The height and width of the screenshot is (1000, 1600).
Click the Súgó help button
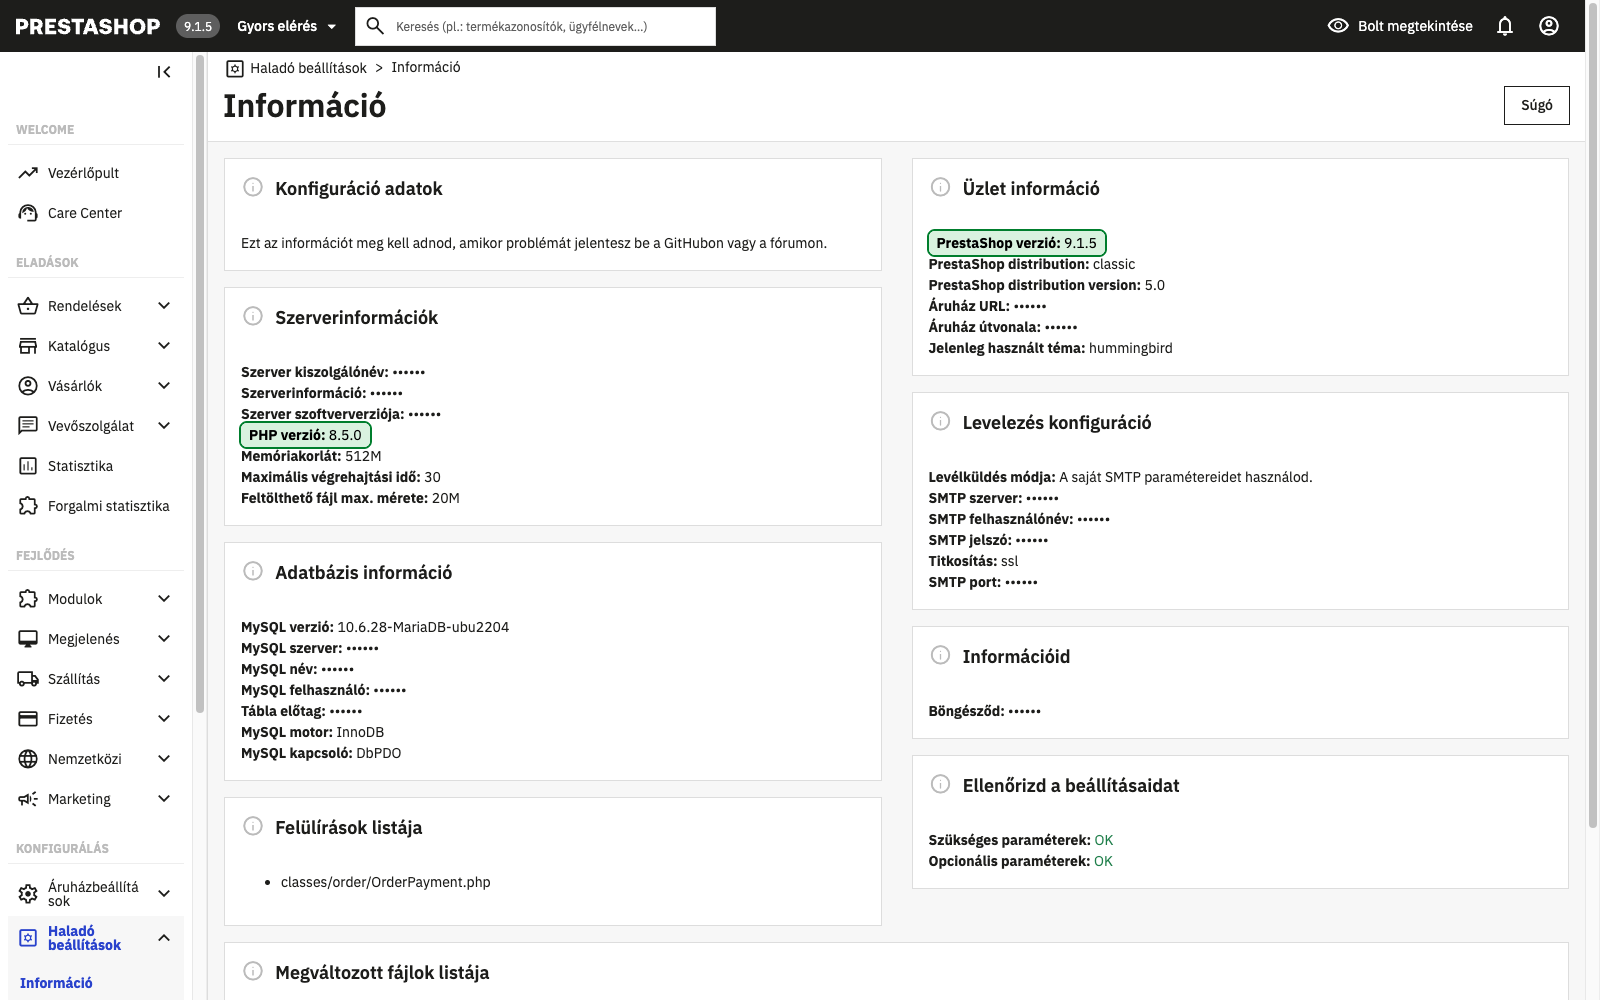[x=1537, y=105]
